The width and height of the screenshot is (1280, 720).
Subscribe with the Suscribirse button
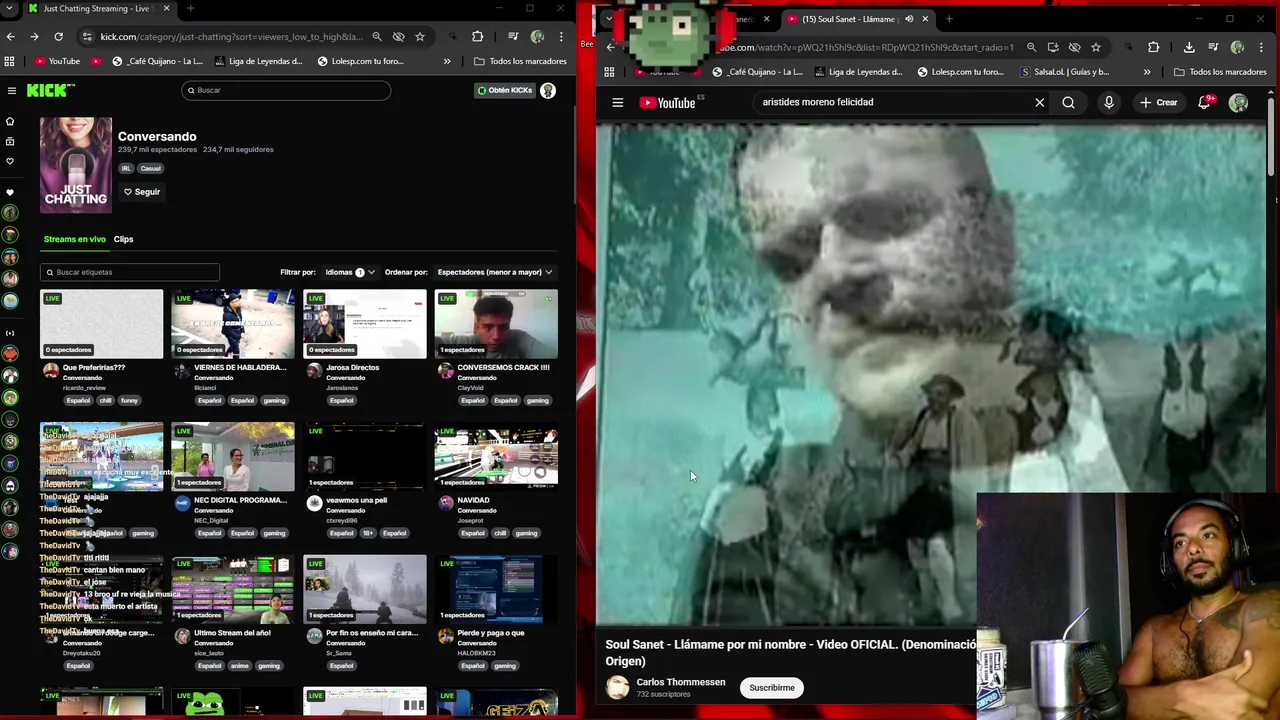pos(772,687)
